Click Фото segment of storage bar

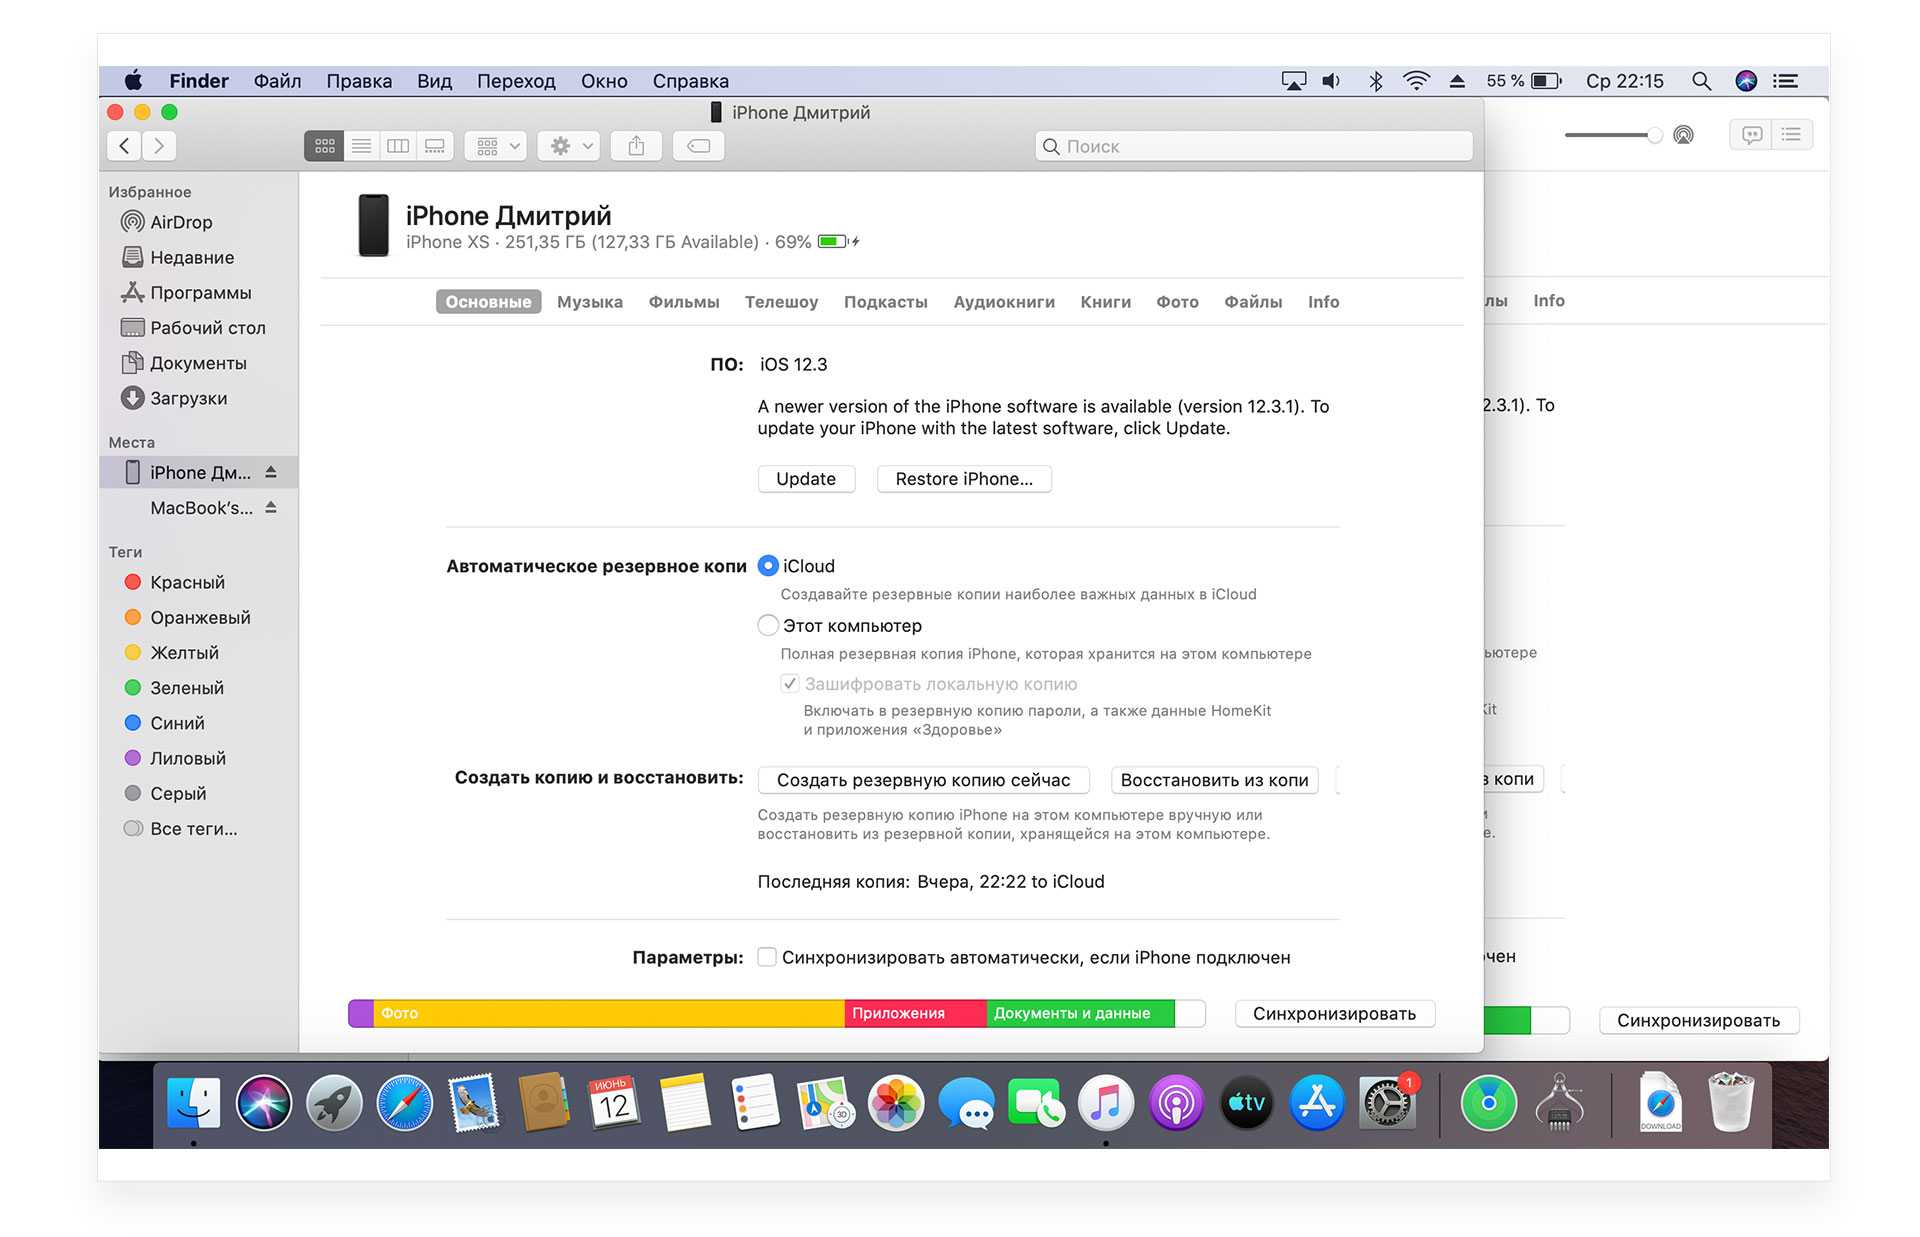coord(609,1014)
